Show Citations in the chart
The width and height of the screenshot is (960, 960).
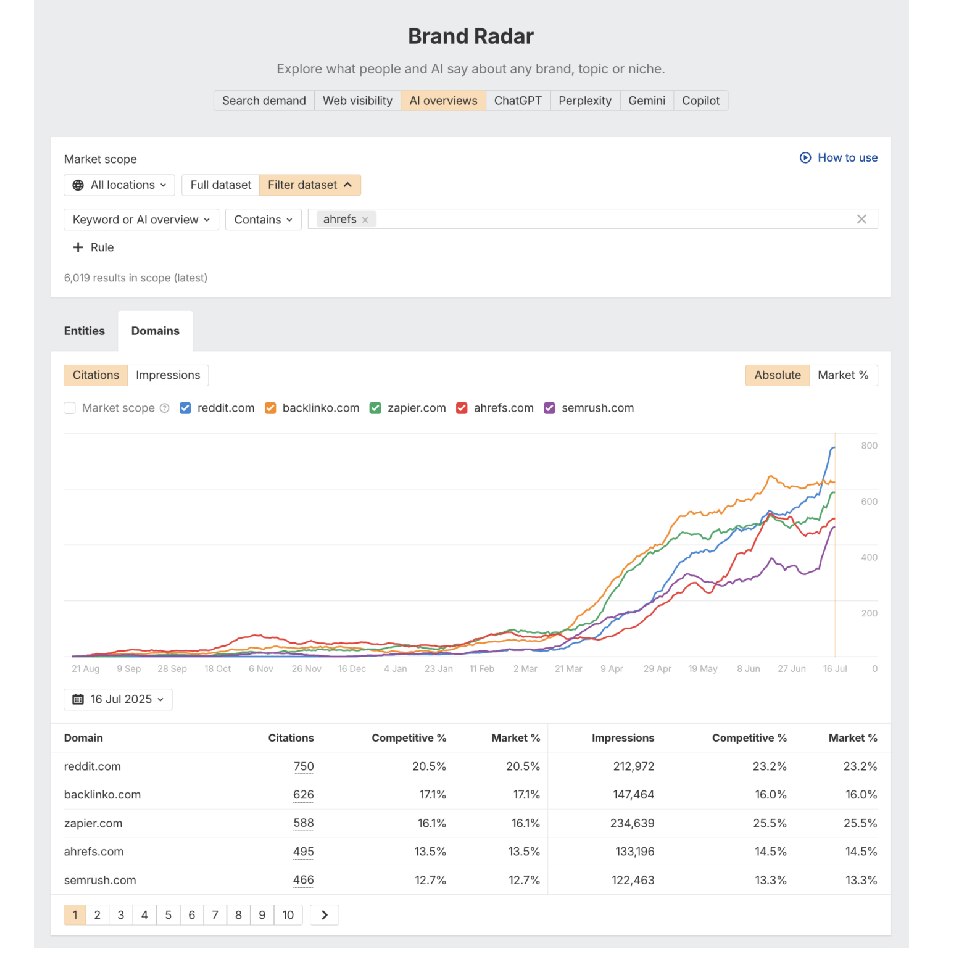click(x=96, y=375)
